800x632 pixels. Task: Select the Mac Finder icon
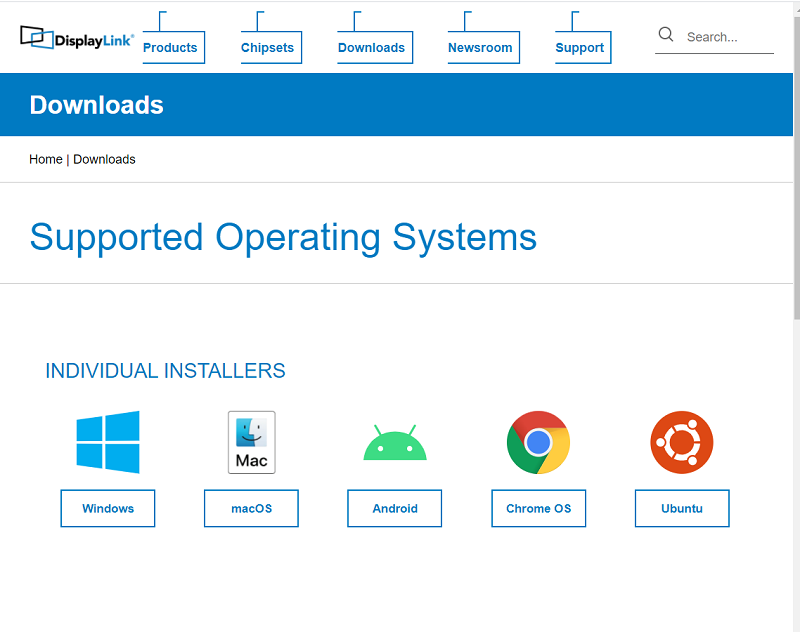point(252,442)
